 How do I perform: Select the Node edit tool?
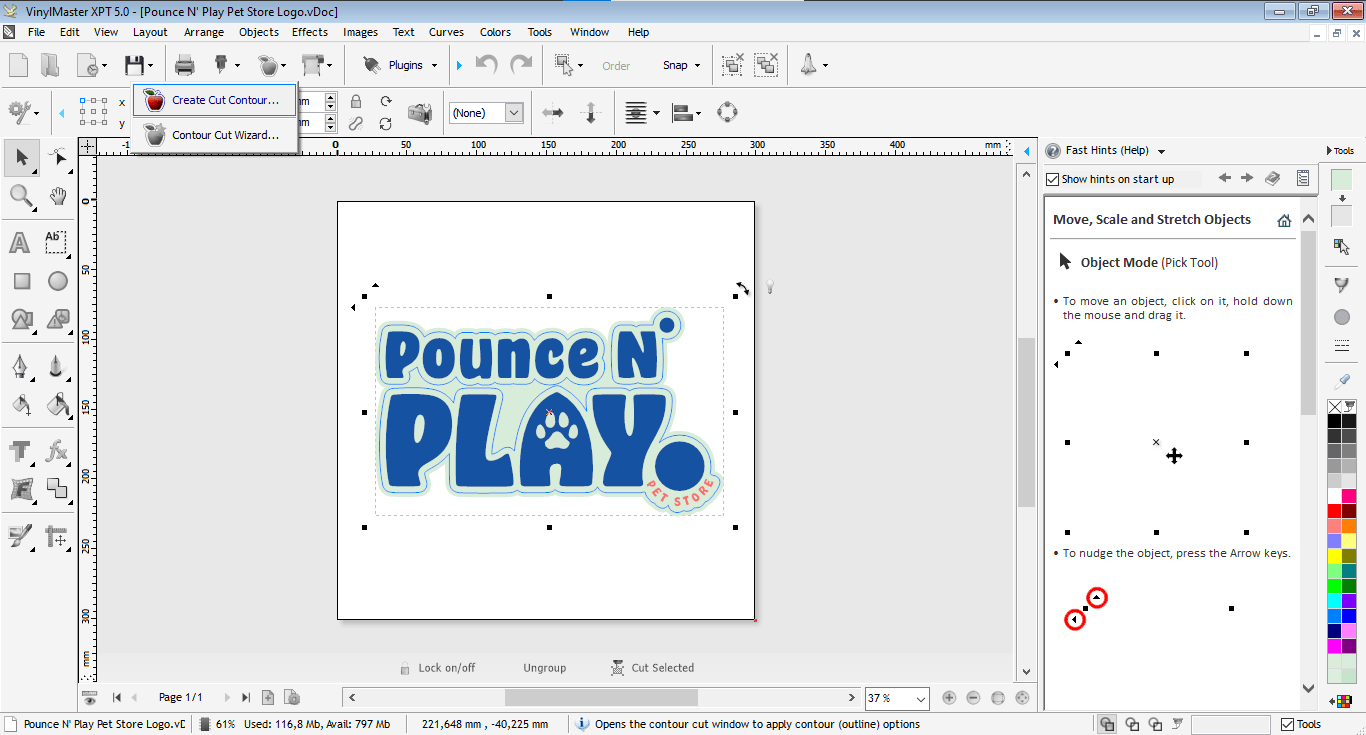click(x=58, y=157)
